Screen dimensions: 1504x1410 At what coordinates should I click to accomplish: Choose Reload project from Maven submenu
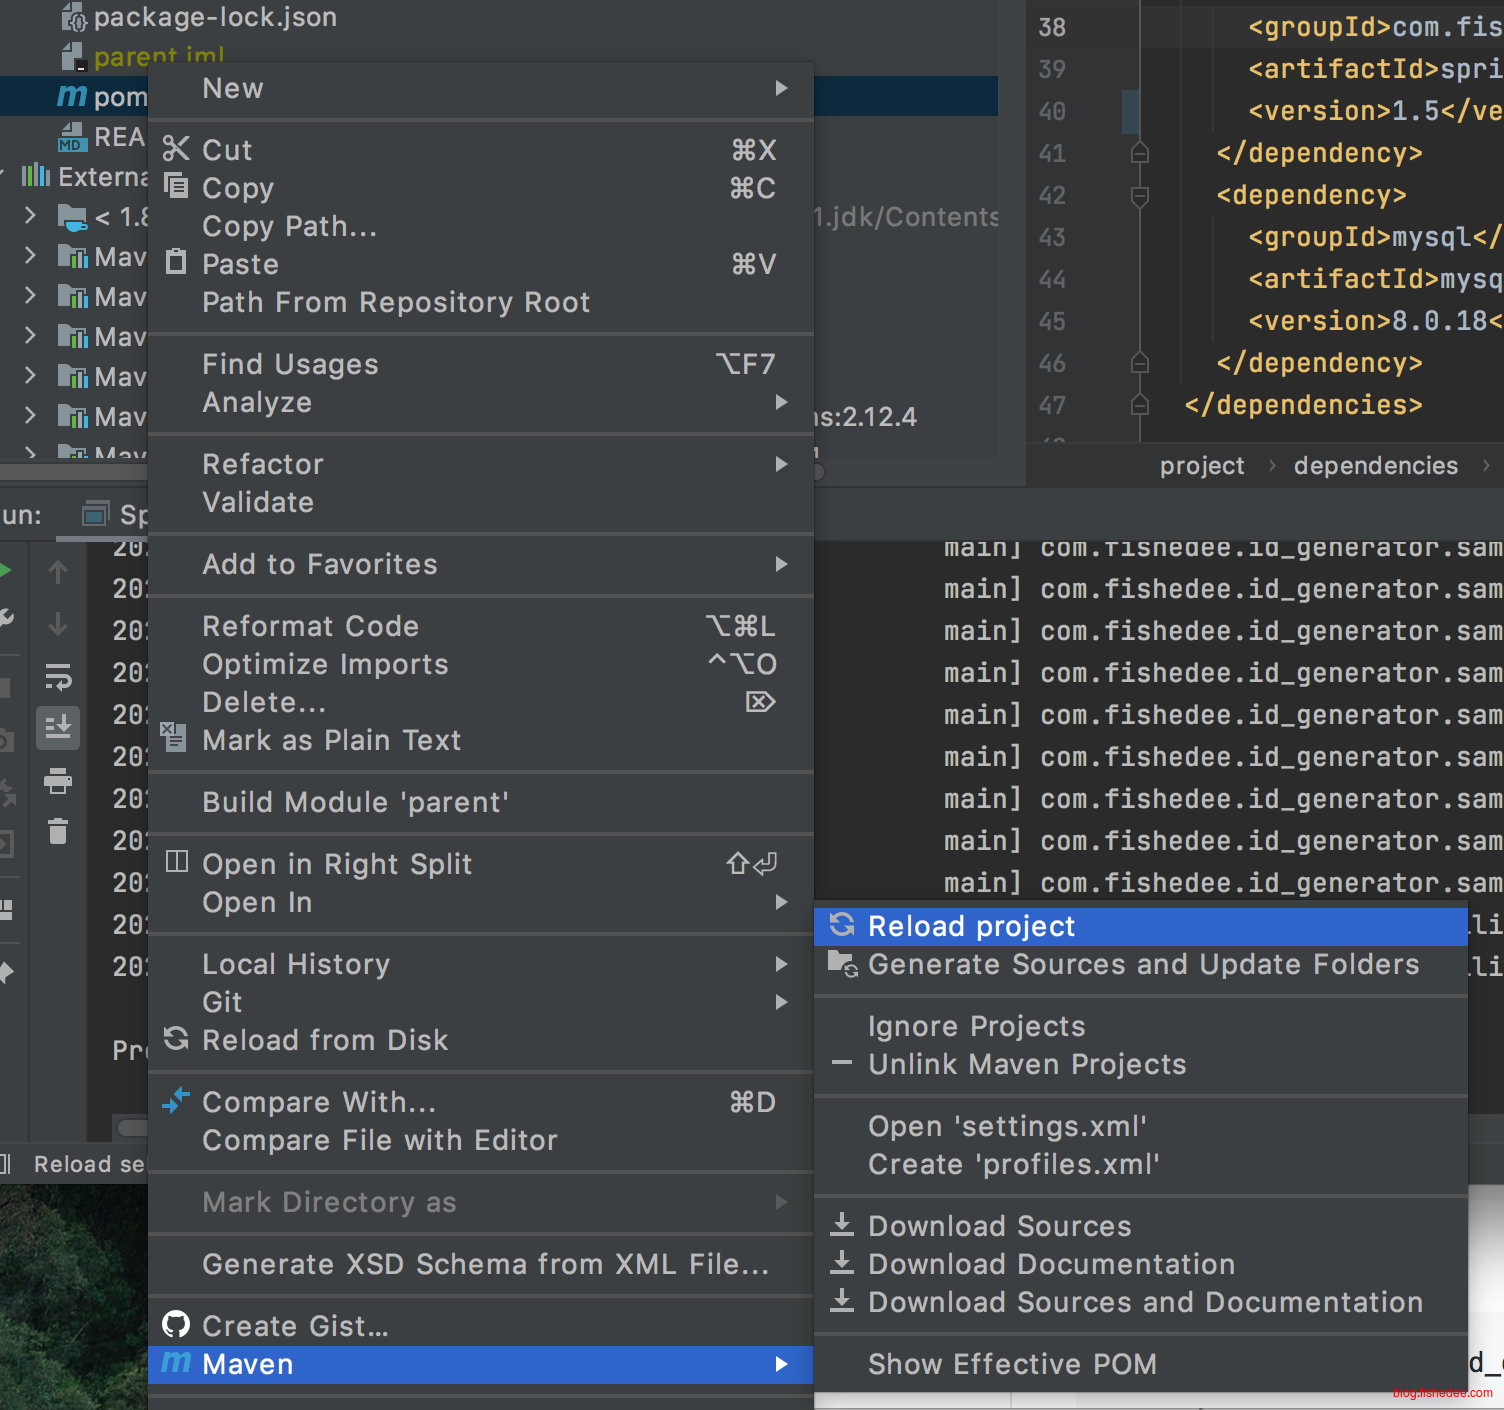tap(971, 926)
